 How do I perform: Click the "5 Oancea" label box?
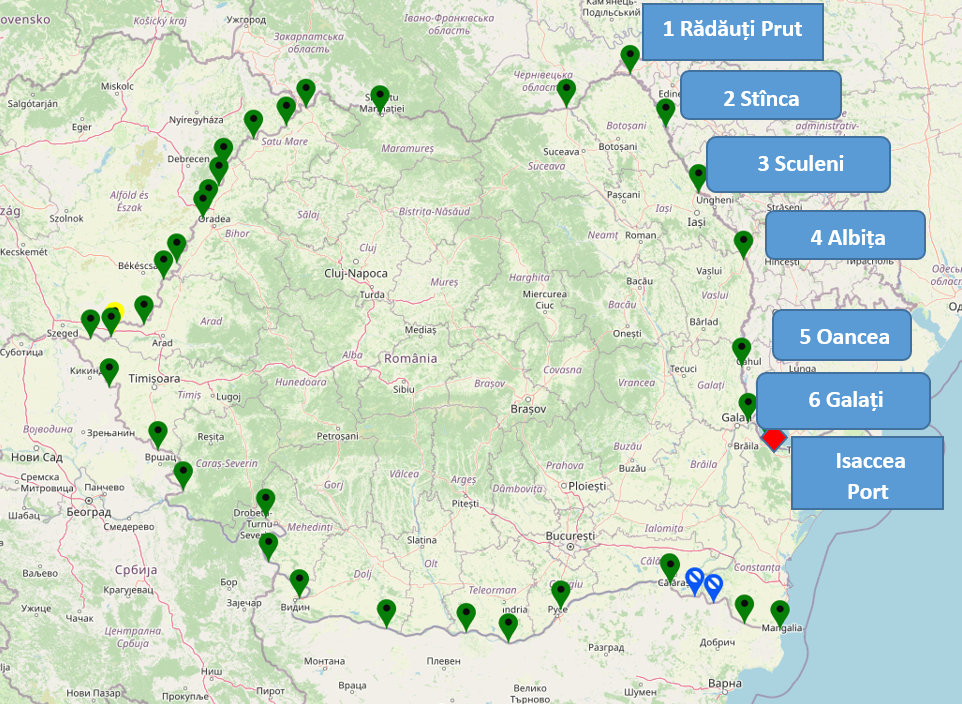(843, 336)
